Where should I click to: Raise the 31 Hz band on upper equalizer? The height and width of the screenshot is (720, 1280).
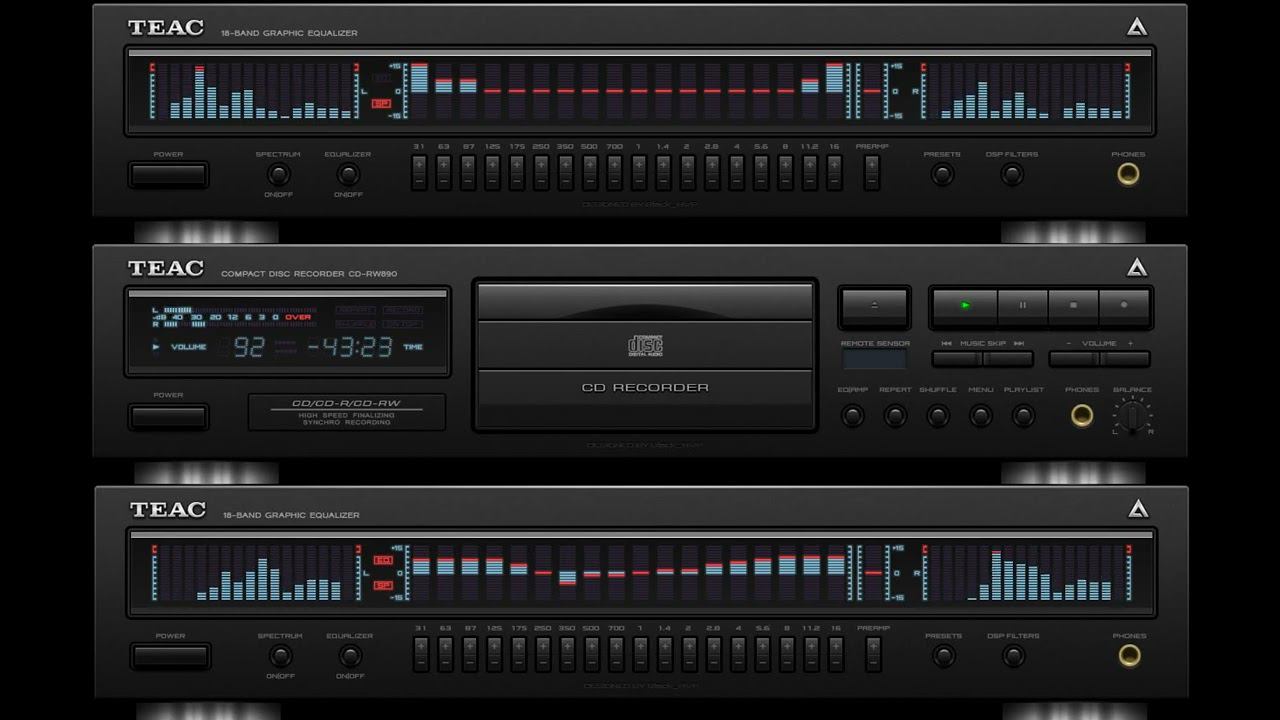419,164
